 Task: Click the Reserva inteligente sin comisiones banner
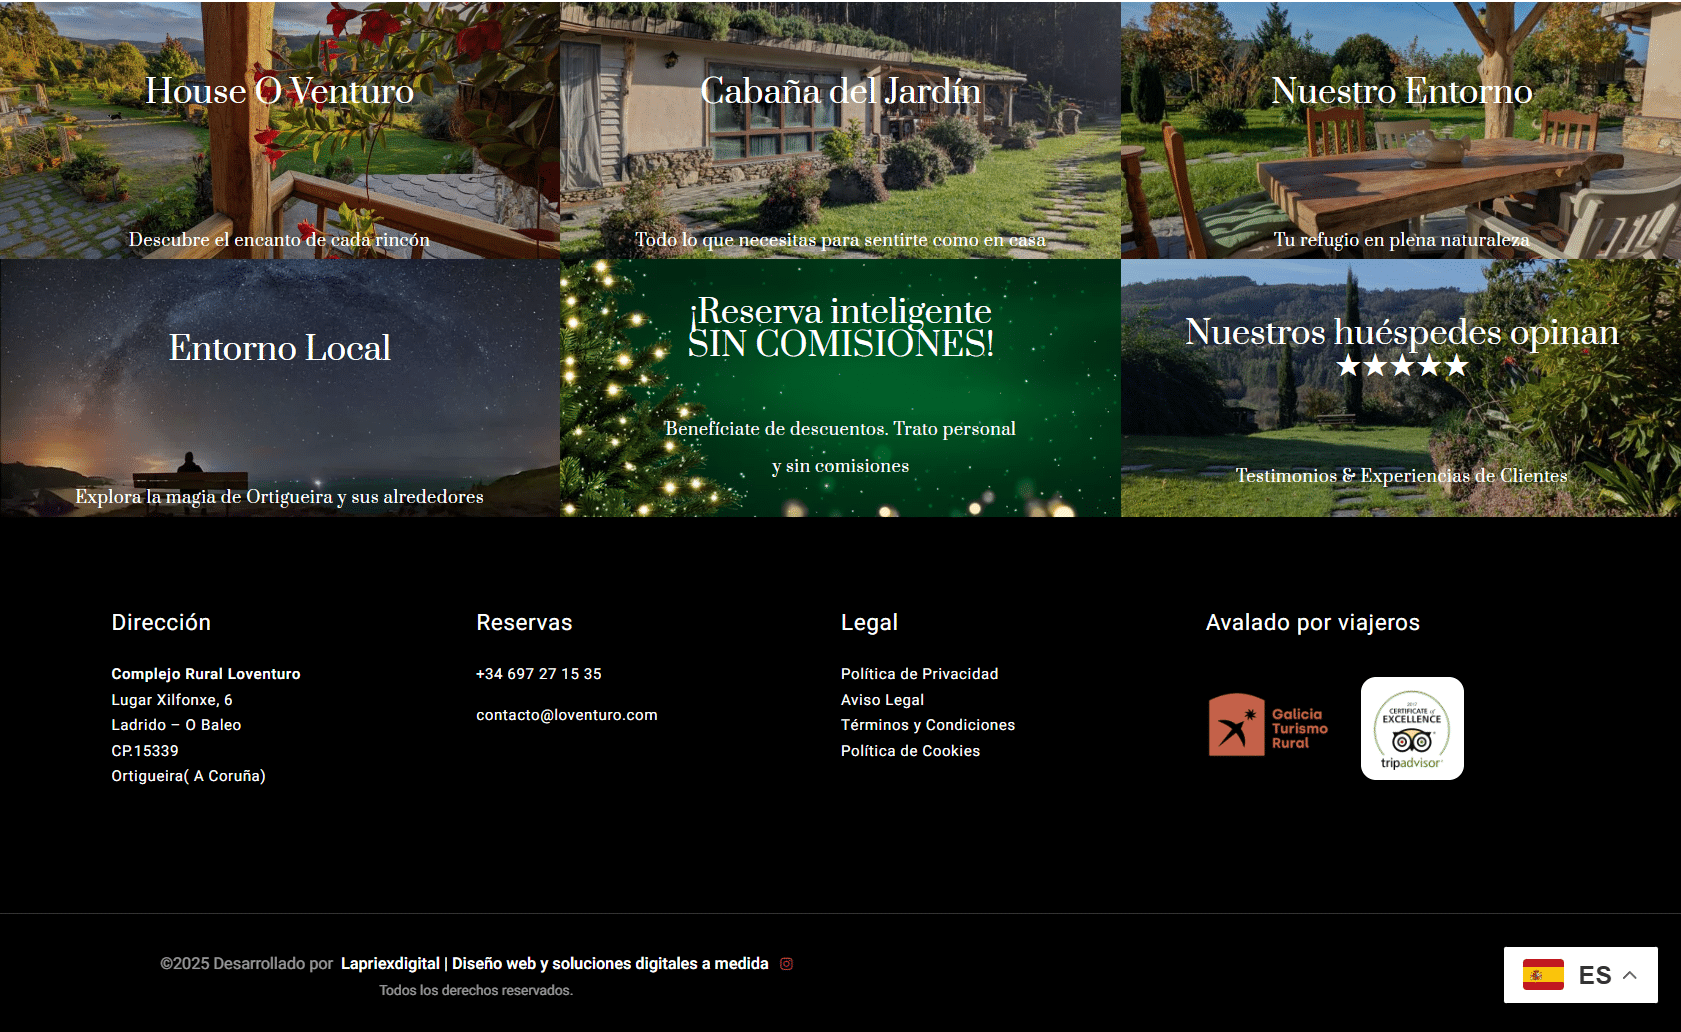(840, 390)
